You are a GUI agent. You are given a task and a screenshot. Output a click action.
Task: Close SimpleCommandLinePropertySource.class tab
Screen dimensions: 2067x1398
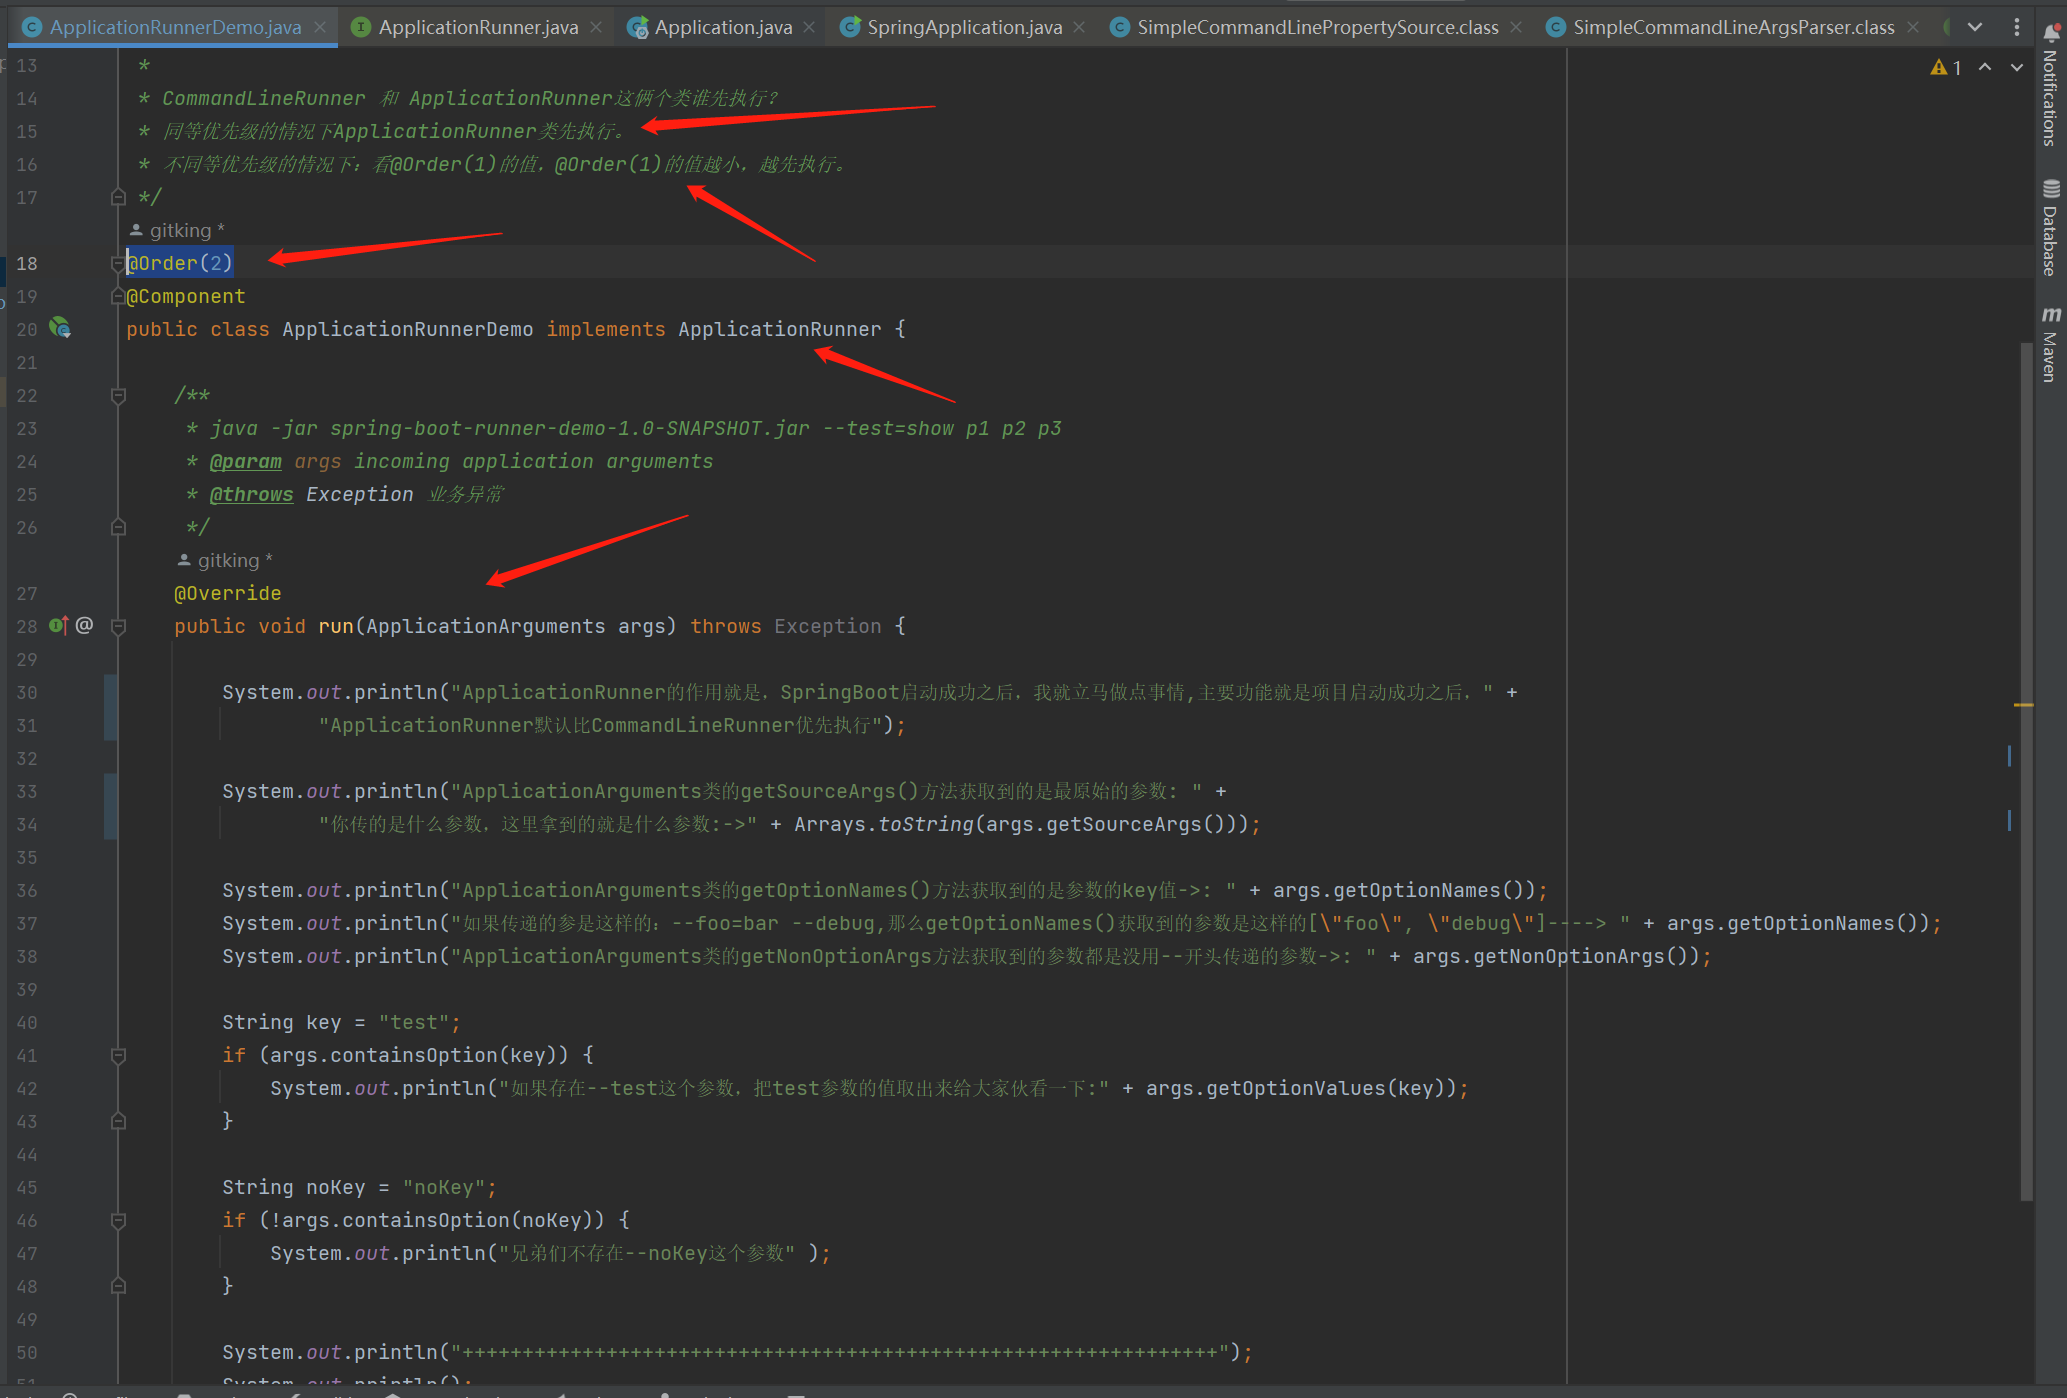(1516, 27)
